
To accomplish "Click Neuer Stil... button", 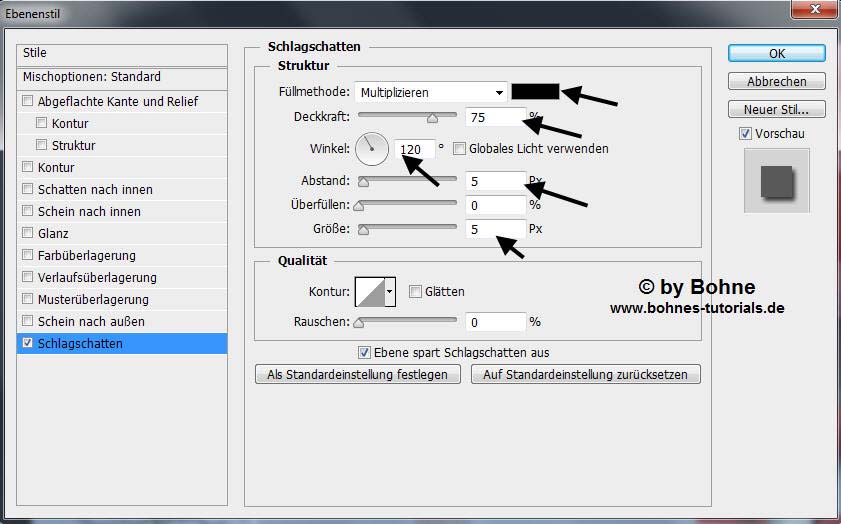I will click(x=776, y=109).
